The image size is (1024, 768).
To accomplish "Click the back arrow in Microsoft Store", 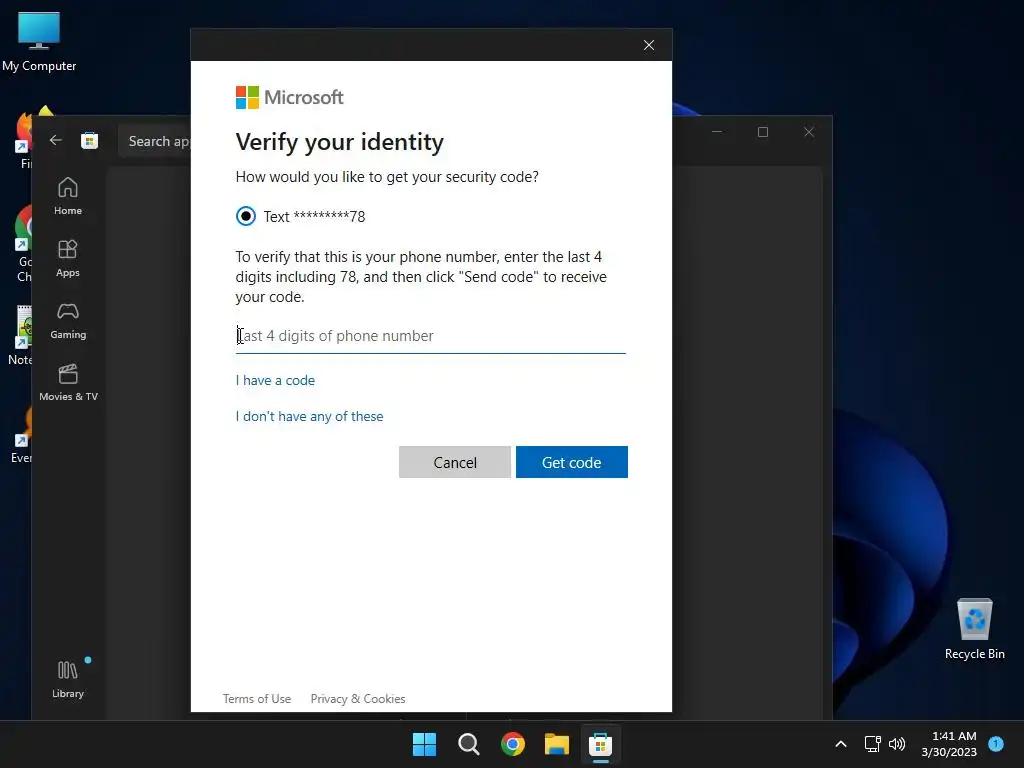I will pos(56,140).
